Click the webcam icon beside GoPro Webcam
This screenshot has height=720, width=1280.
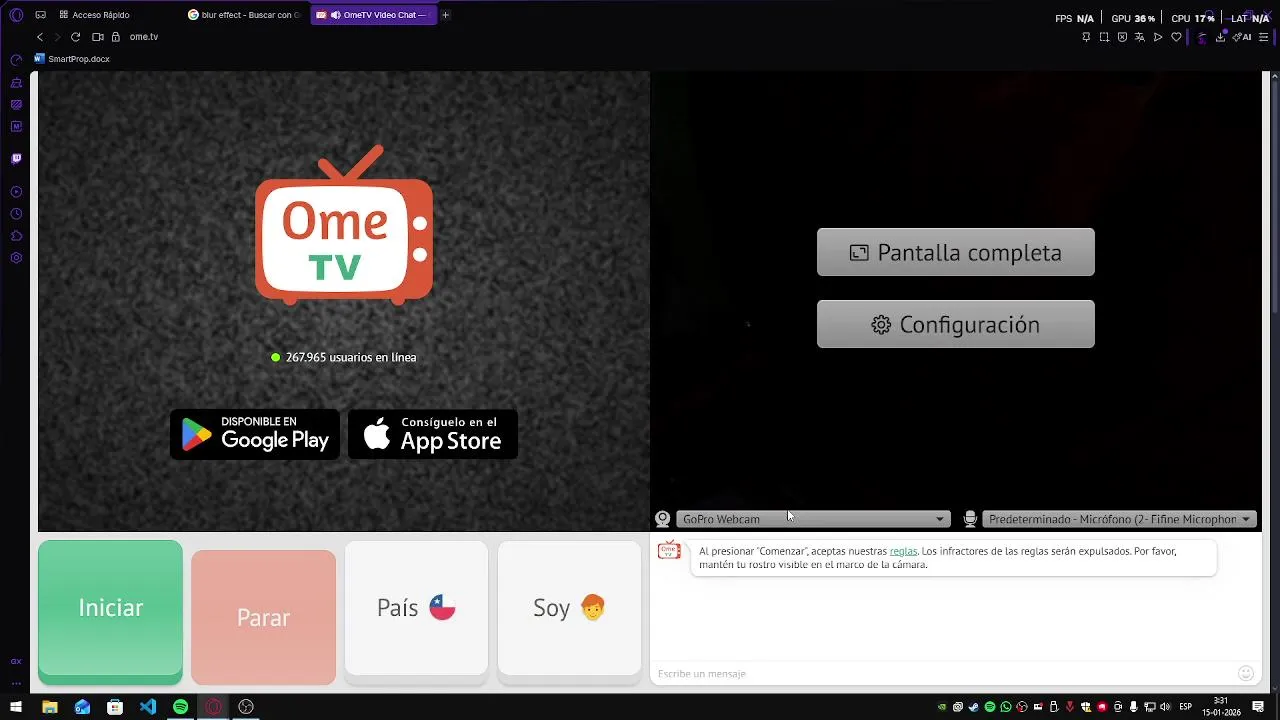click(x=662, y=519)
